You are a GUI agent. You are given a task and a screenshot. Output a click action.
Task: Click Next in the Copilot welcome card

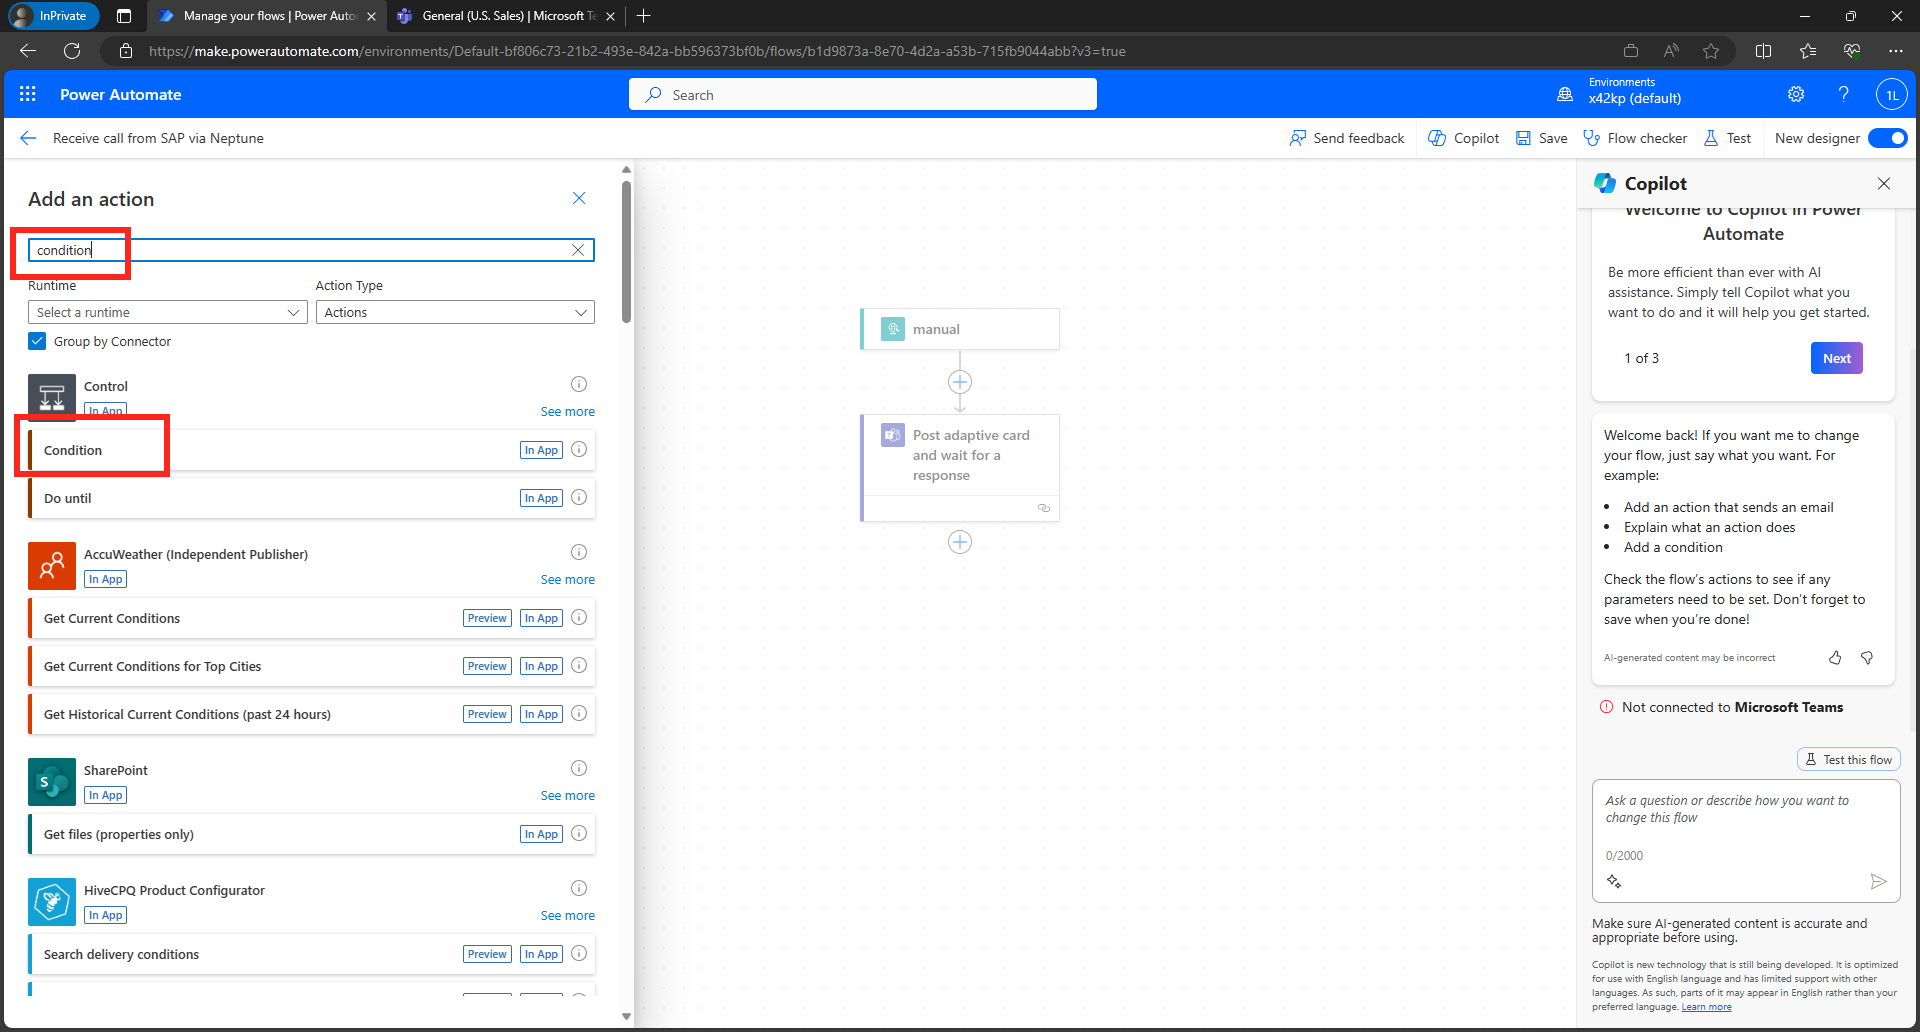tap(1836, 358)
